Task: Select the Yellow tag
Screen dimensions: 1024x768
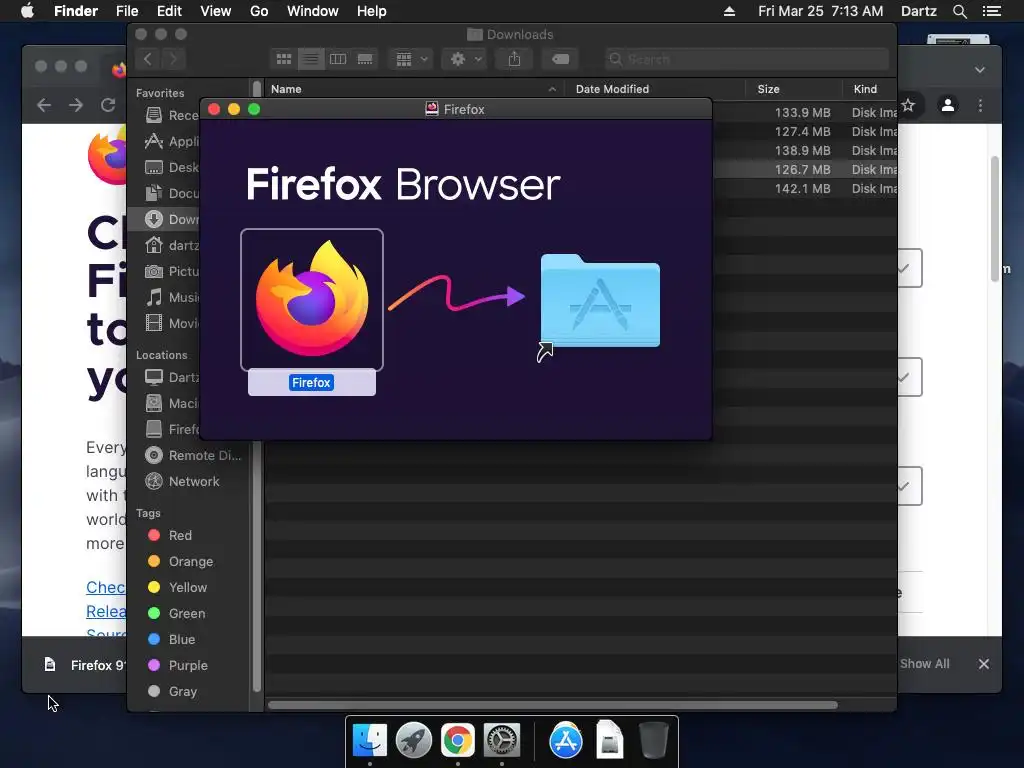Action: 178,587
